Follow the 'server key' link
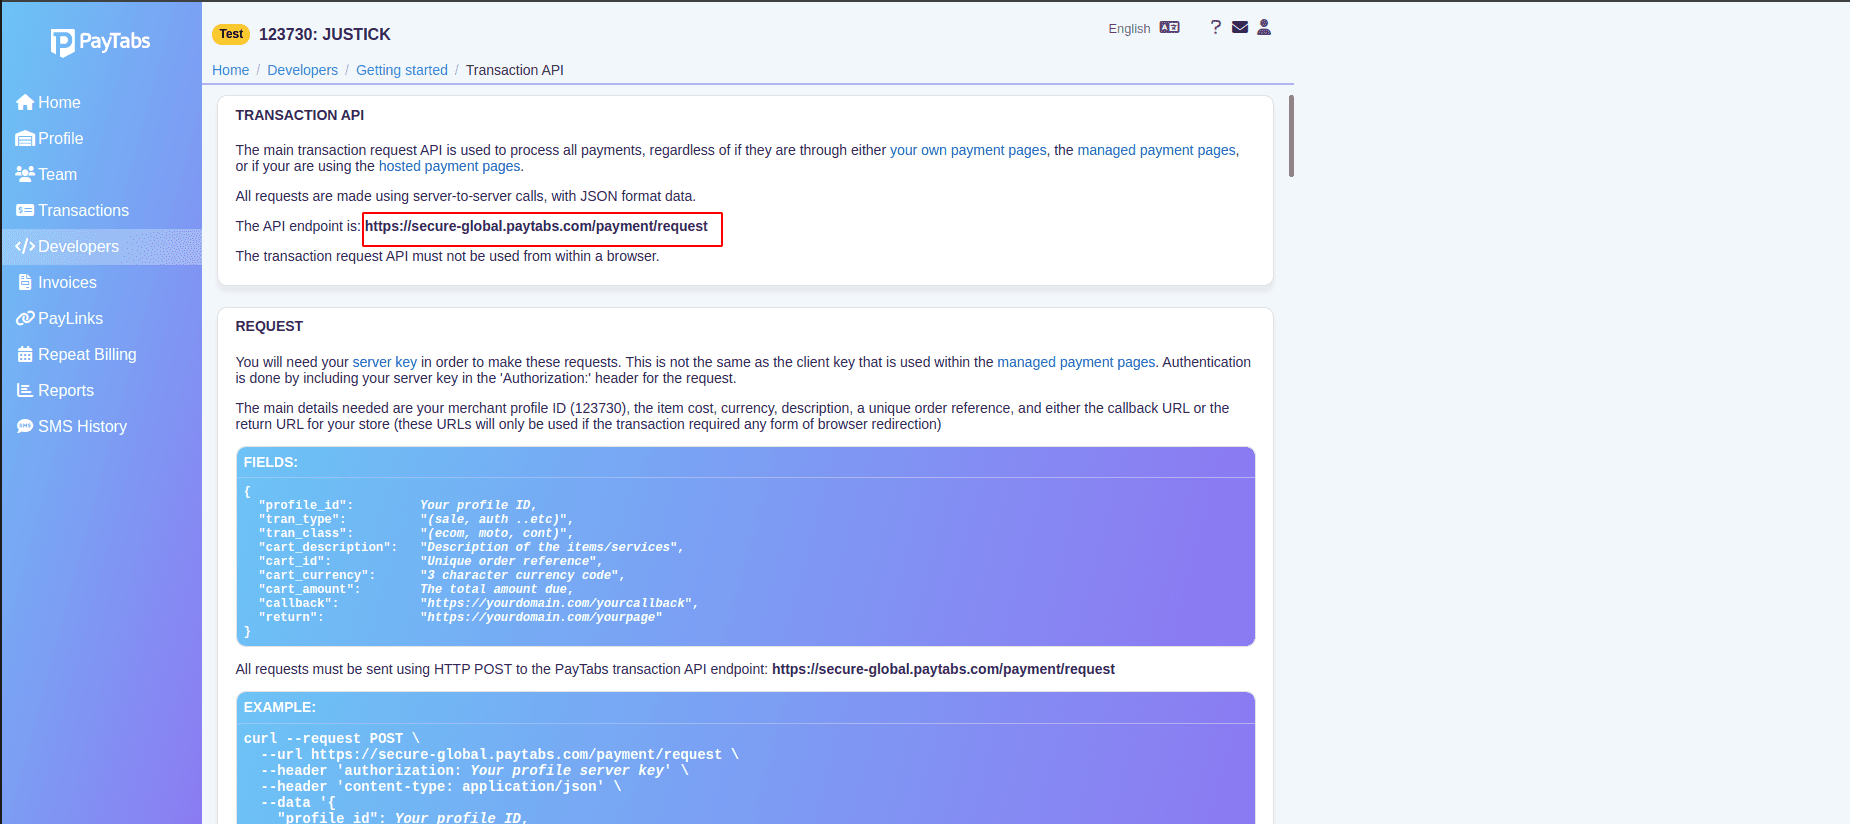Screen dimensions: 1850x824 [384, 362]
